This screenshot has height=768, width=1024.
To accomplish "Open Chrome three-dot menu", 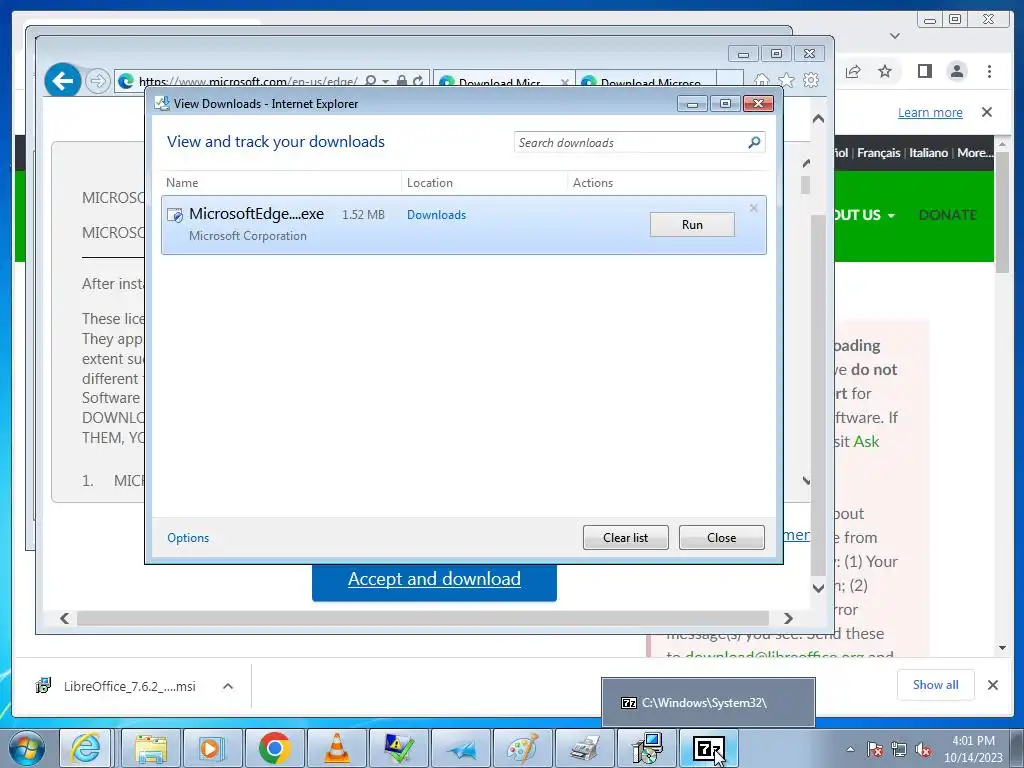I will [x=989, y=71].
